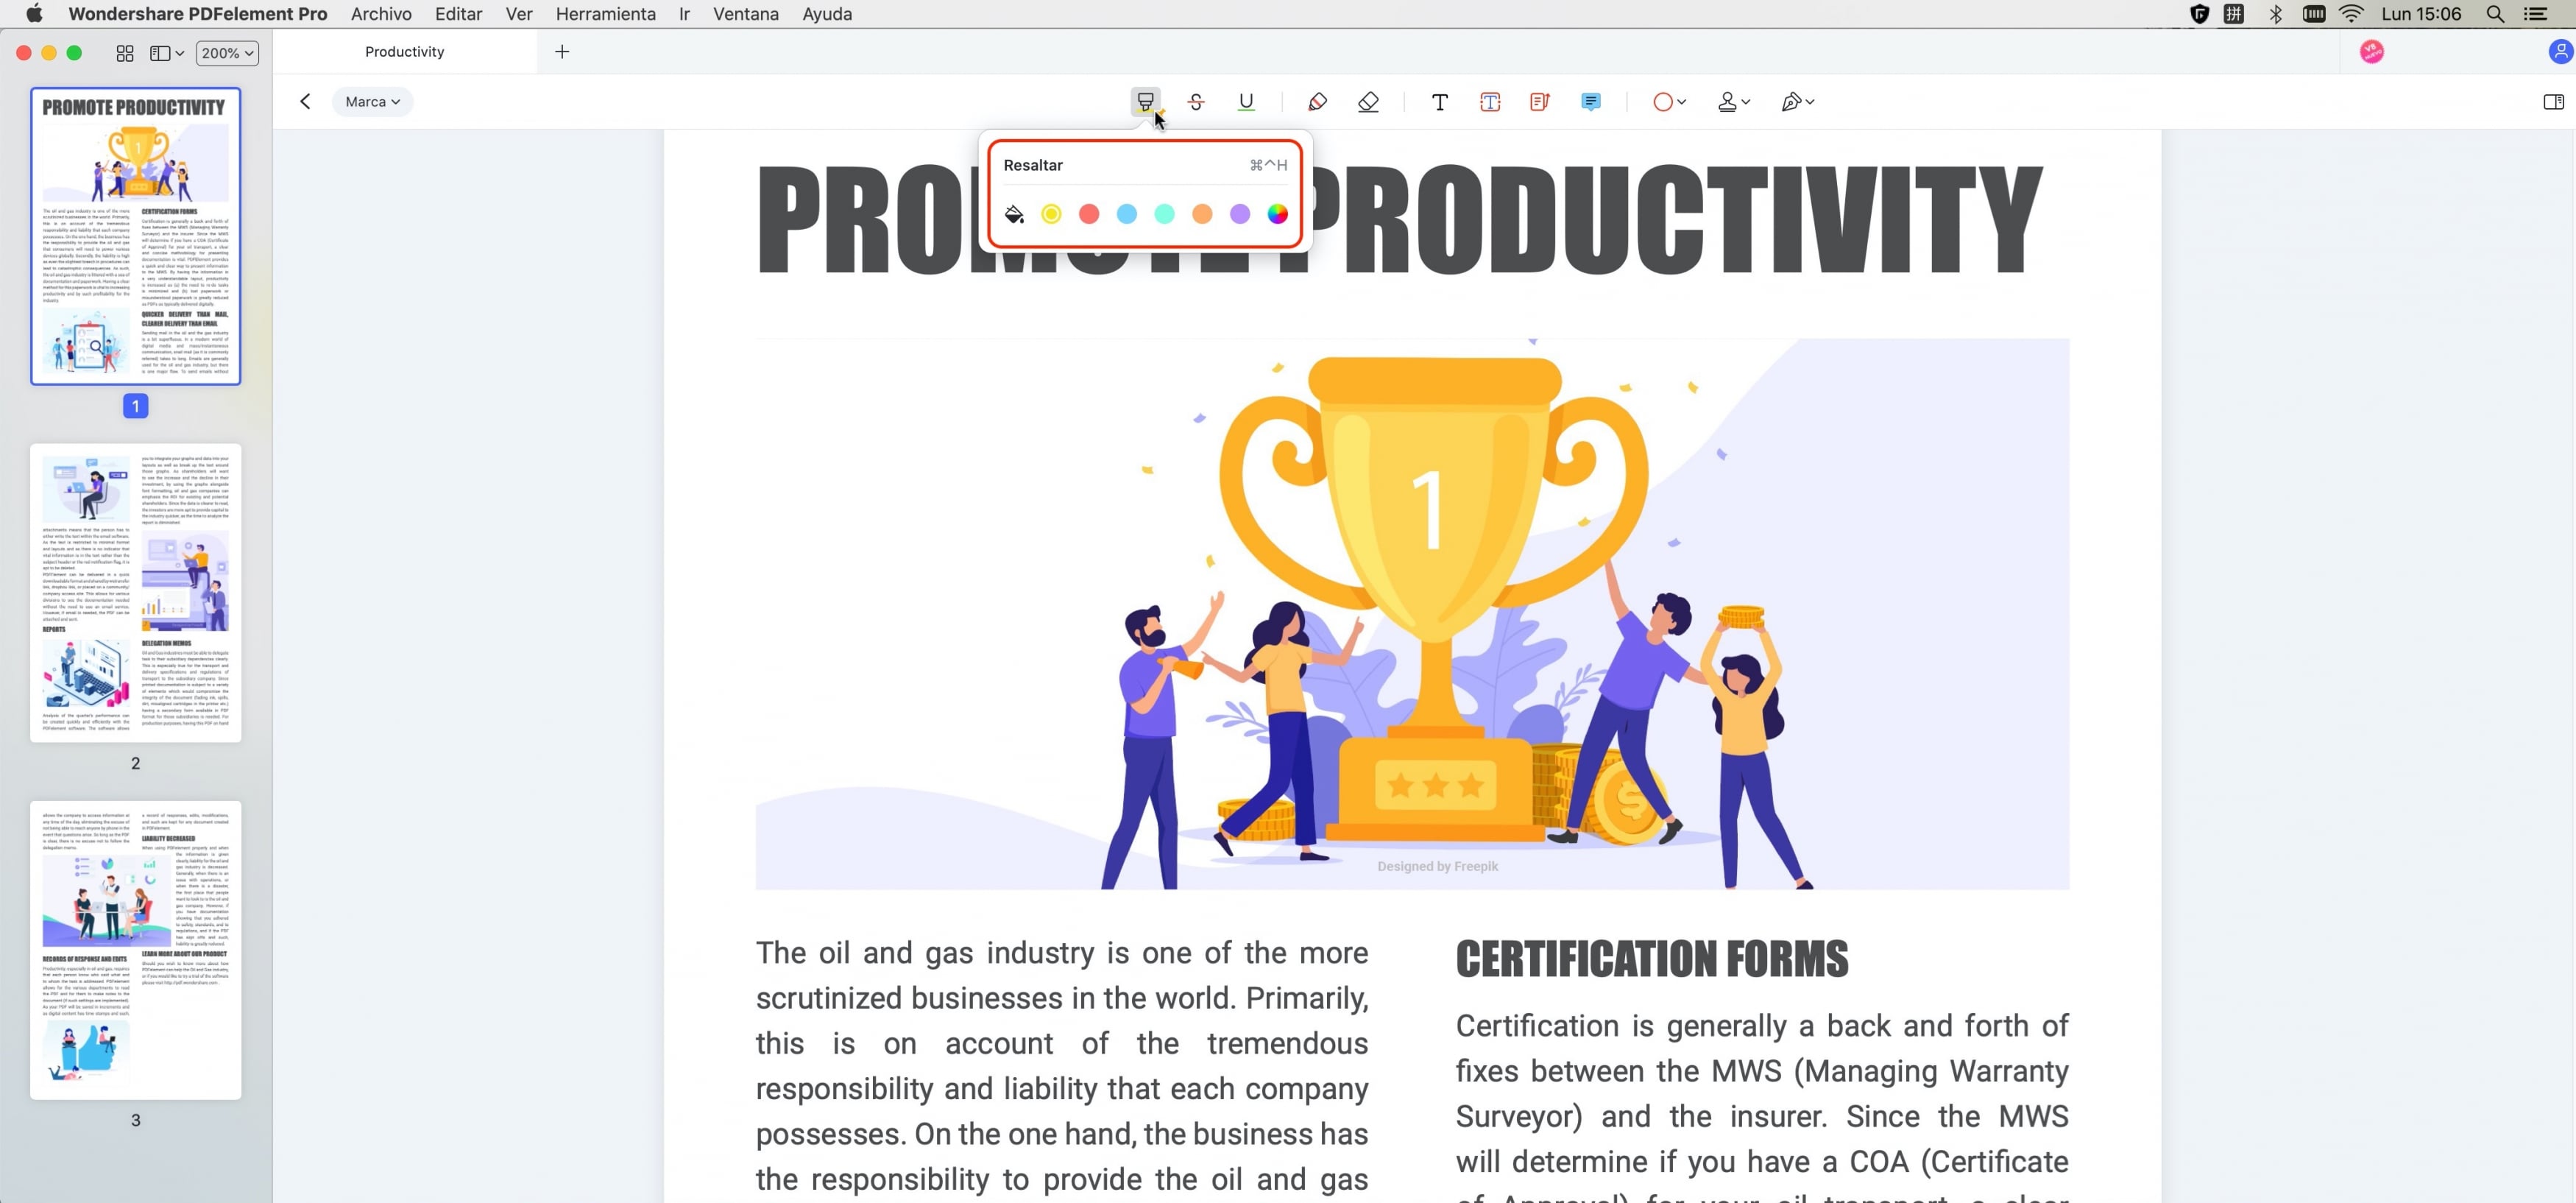
Task: Select the Highlight (Resaltar) tool
Action: click(1145, 100)
